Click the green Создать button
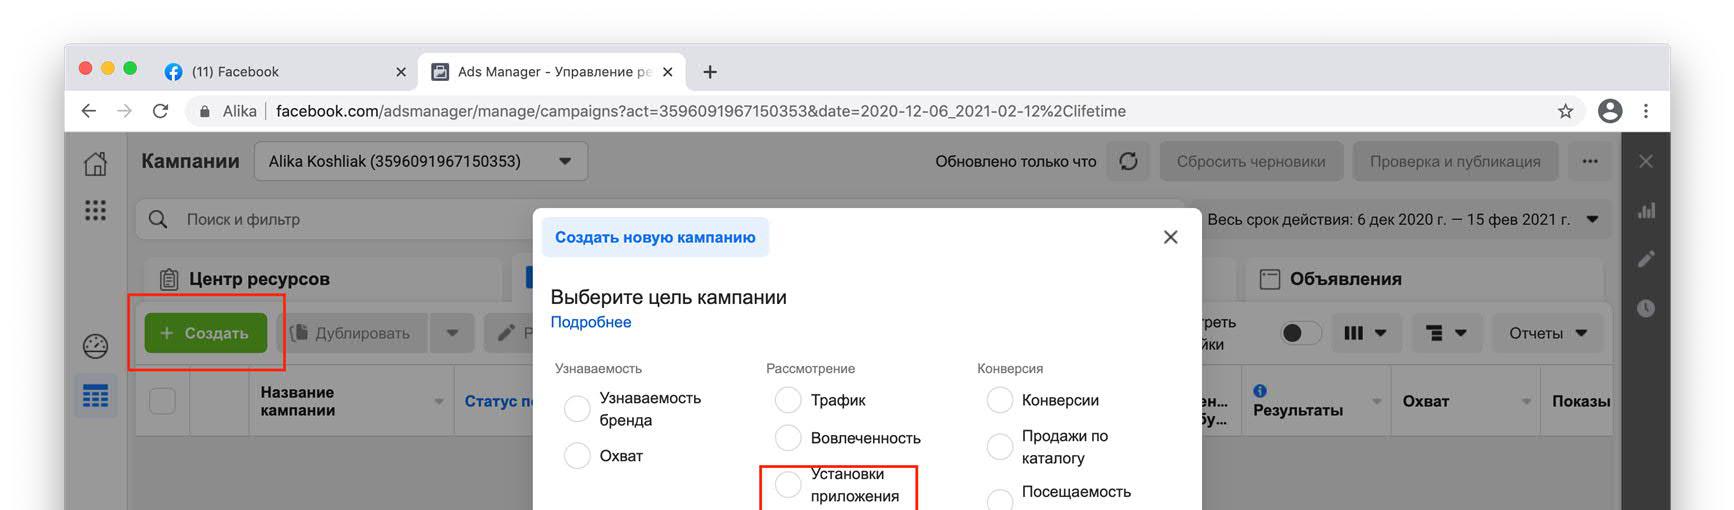This screenshot has height=510, width=1734. pos(205,333)
